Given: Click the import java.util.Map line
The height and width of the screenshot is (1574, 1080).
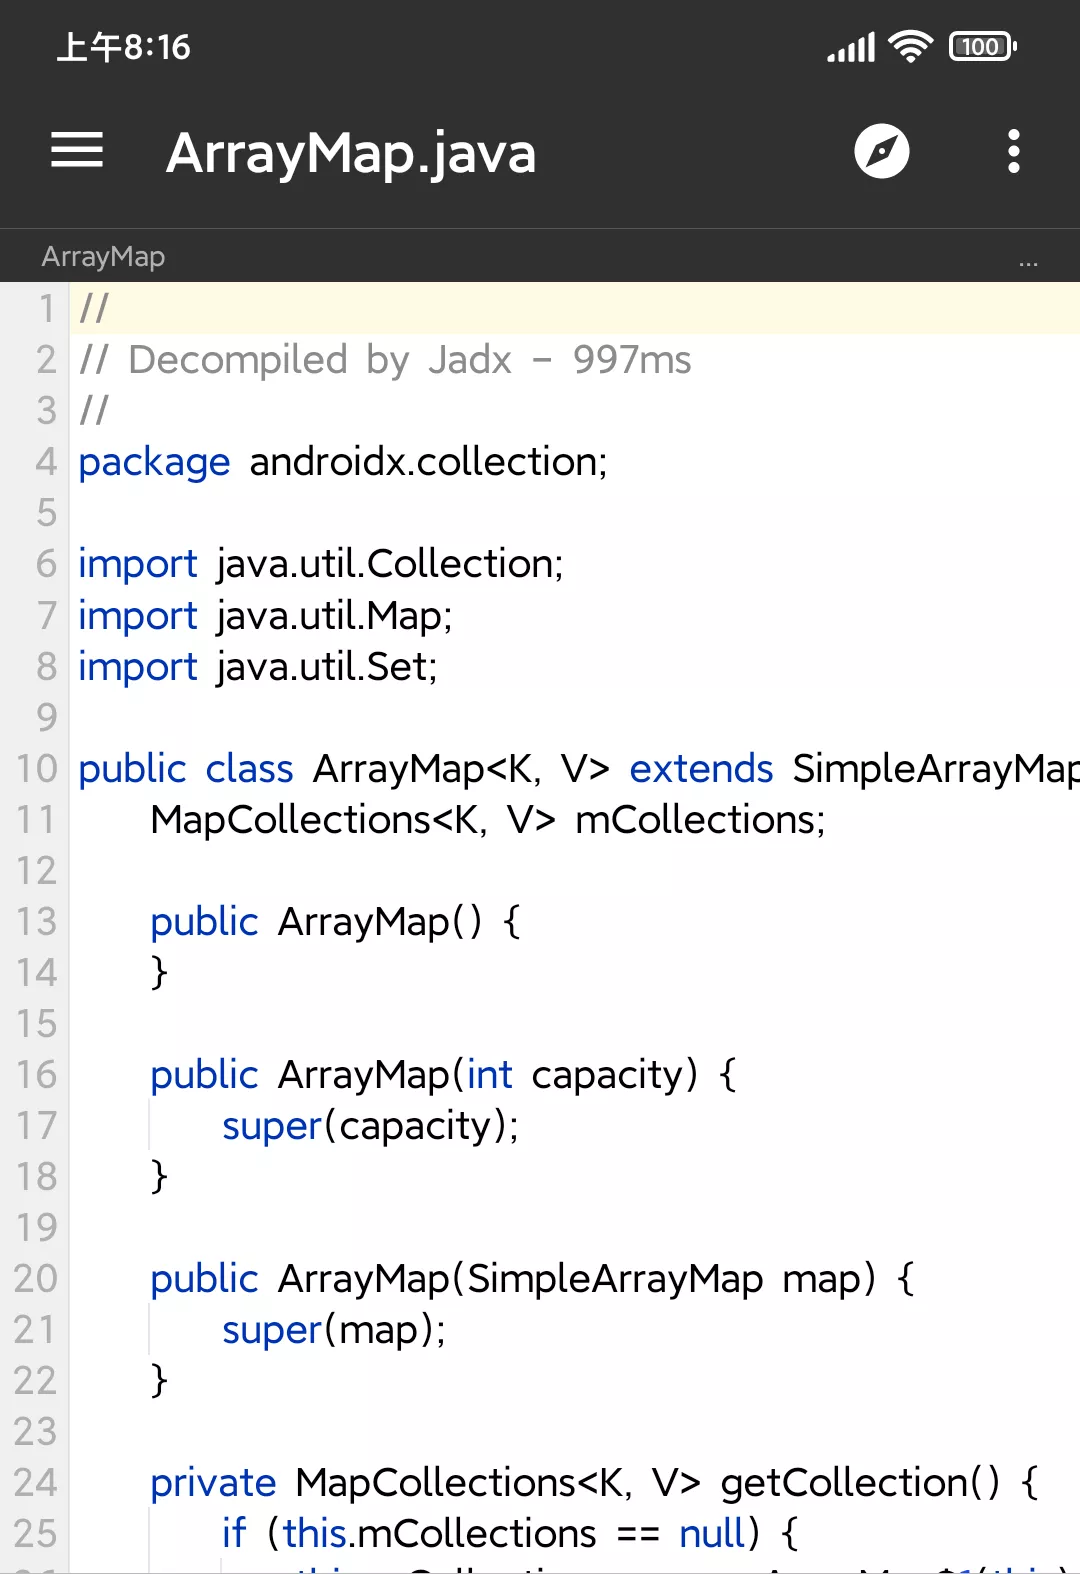Looking at the screenshot, I should pyautogui.click(x=265, y=616).
